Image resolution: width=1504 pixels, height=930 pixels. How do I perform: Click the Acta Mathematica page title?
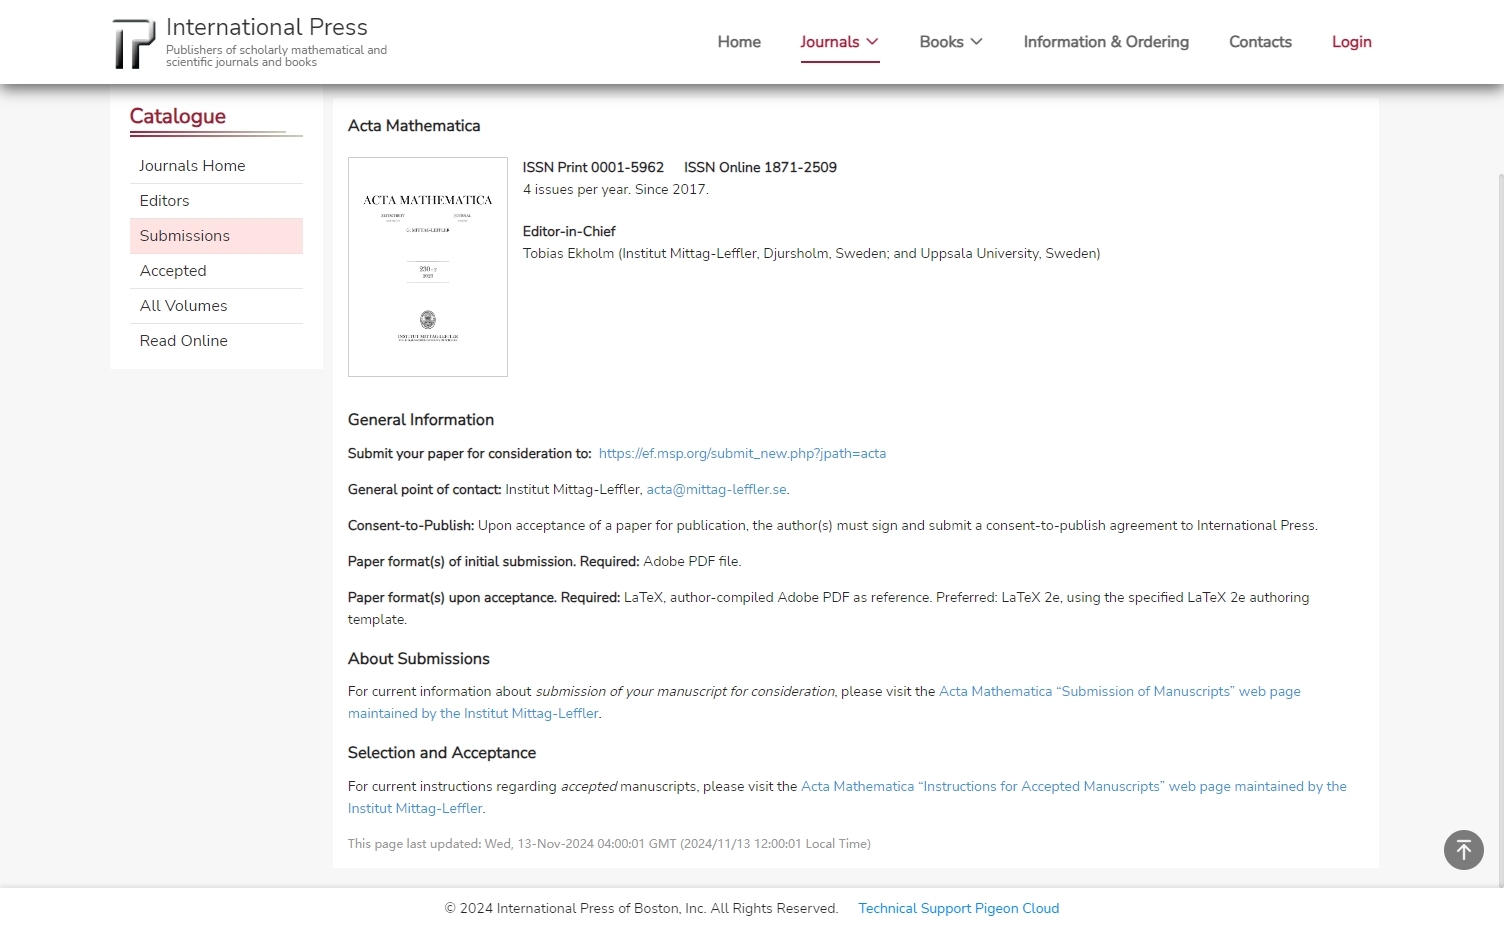pos(414,126)
